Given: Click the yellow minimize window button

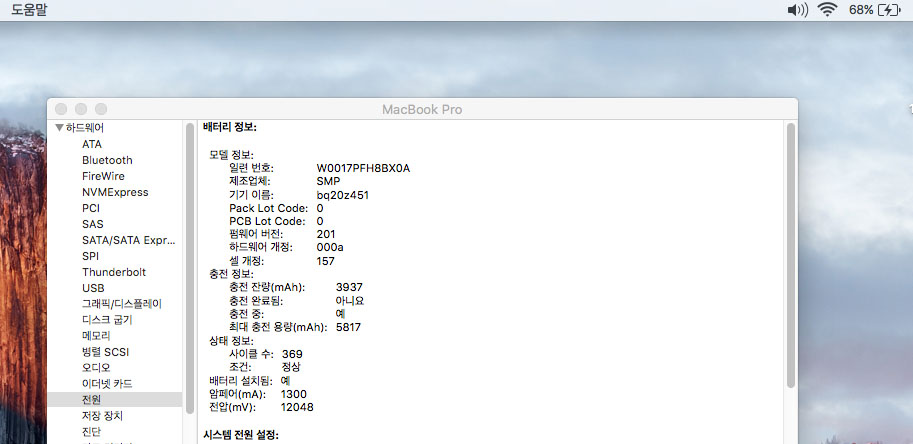Looking at the screenshot, I should click(x=81, y=108).
